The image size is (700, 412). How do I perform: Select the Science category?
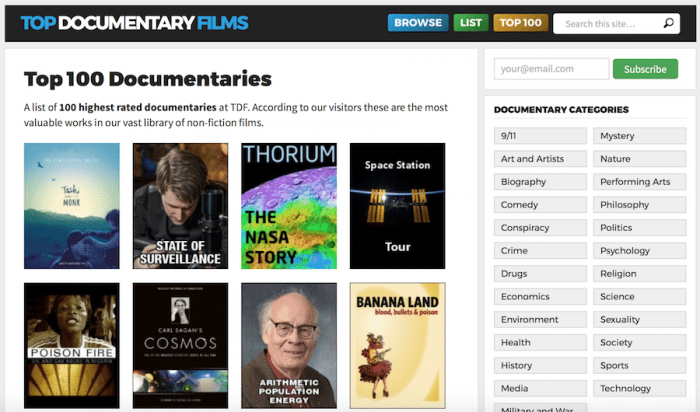639,296
